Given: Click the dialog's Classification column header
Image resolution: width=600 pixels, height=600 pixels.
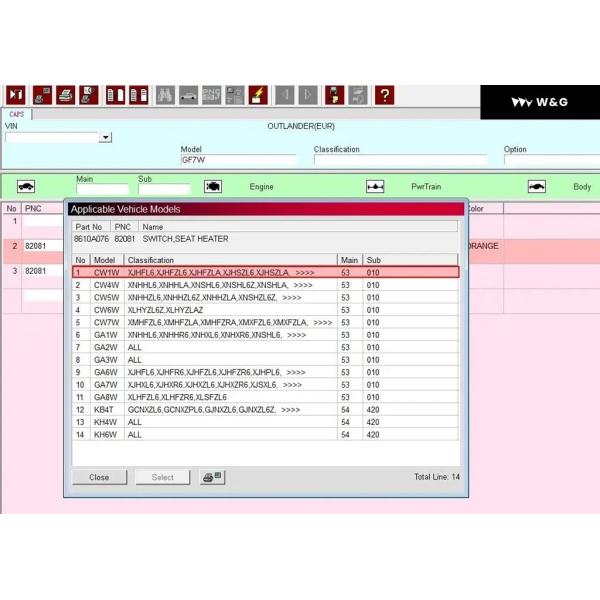Looking at the screenshot, I should point(231,260).
